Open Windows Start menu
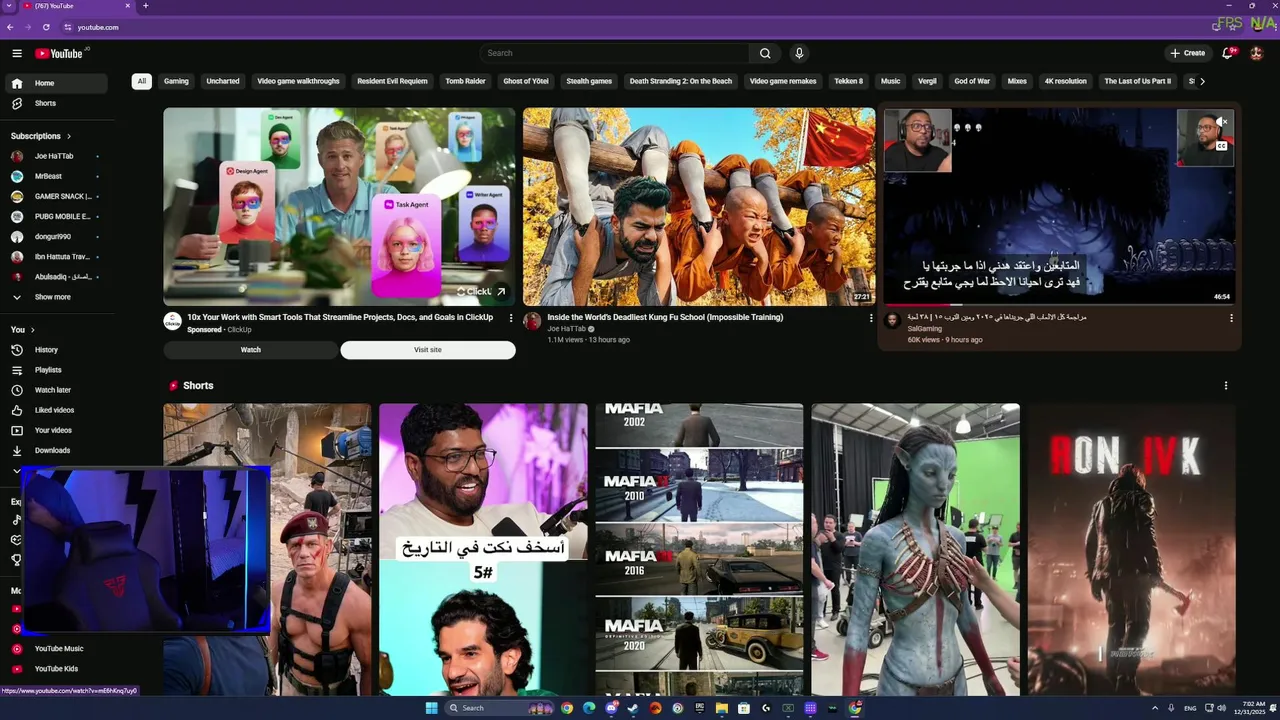1280x720 pixels. (x=431, y=708)
